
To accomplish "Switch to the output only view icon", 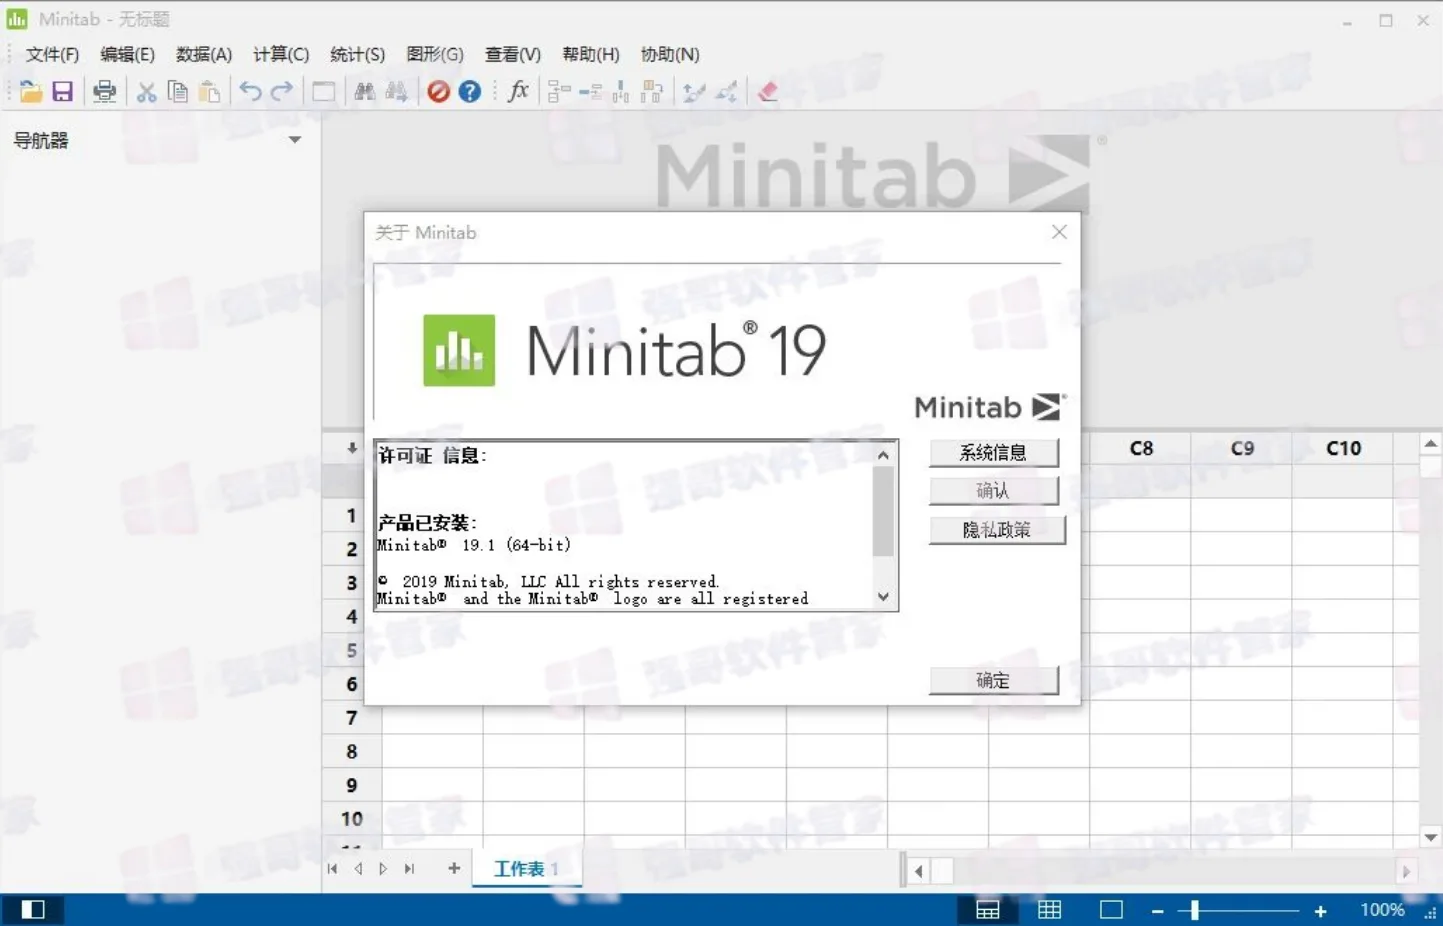I will click(x=1111, y=909).
